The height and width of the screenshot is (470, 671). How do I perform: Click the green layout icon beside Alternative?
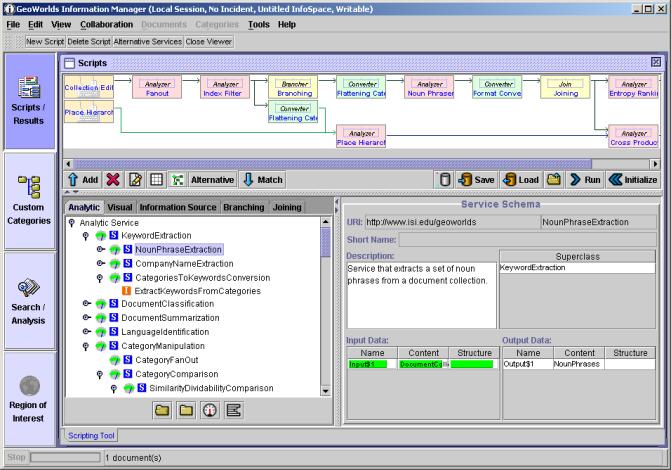[178, 180]
